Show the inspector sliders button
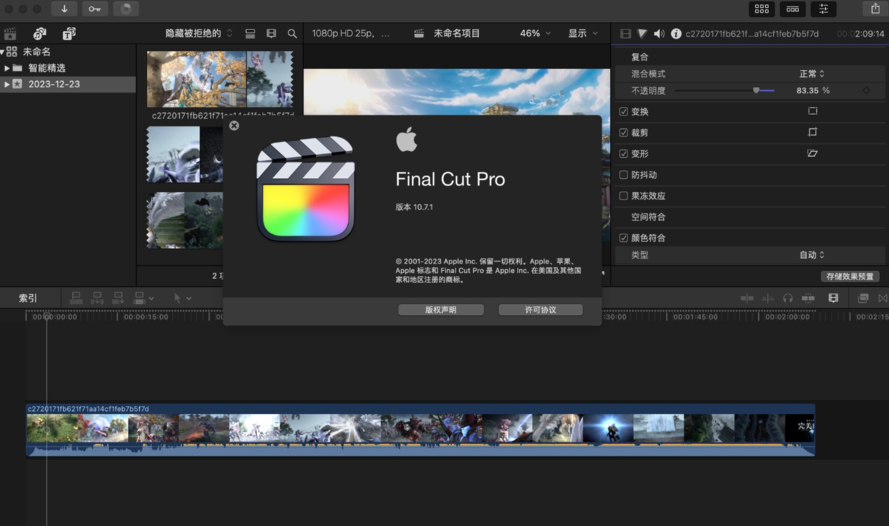Screen dimensions: 889x526 (x=823, y=9)
